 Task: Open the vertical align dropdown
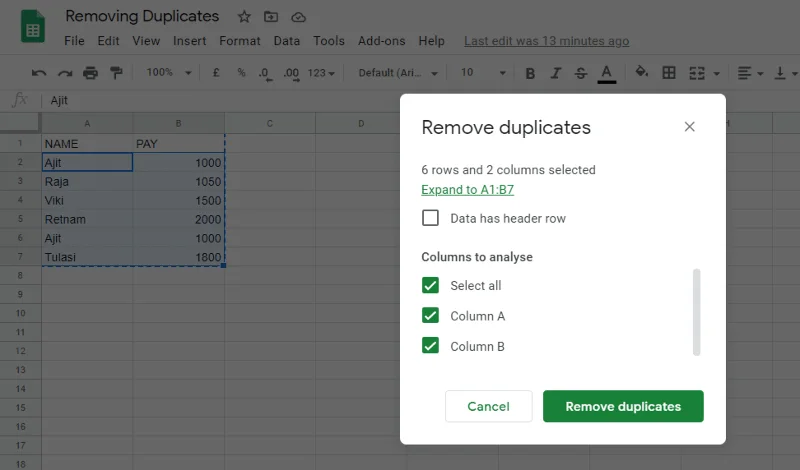(x=786, y=73)
